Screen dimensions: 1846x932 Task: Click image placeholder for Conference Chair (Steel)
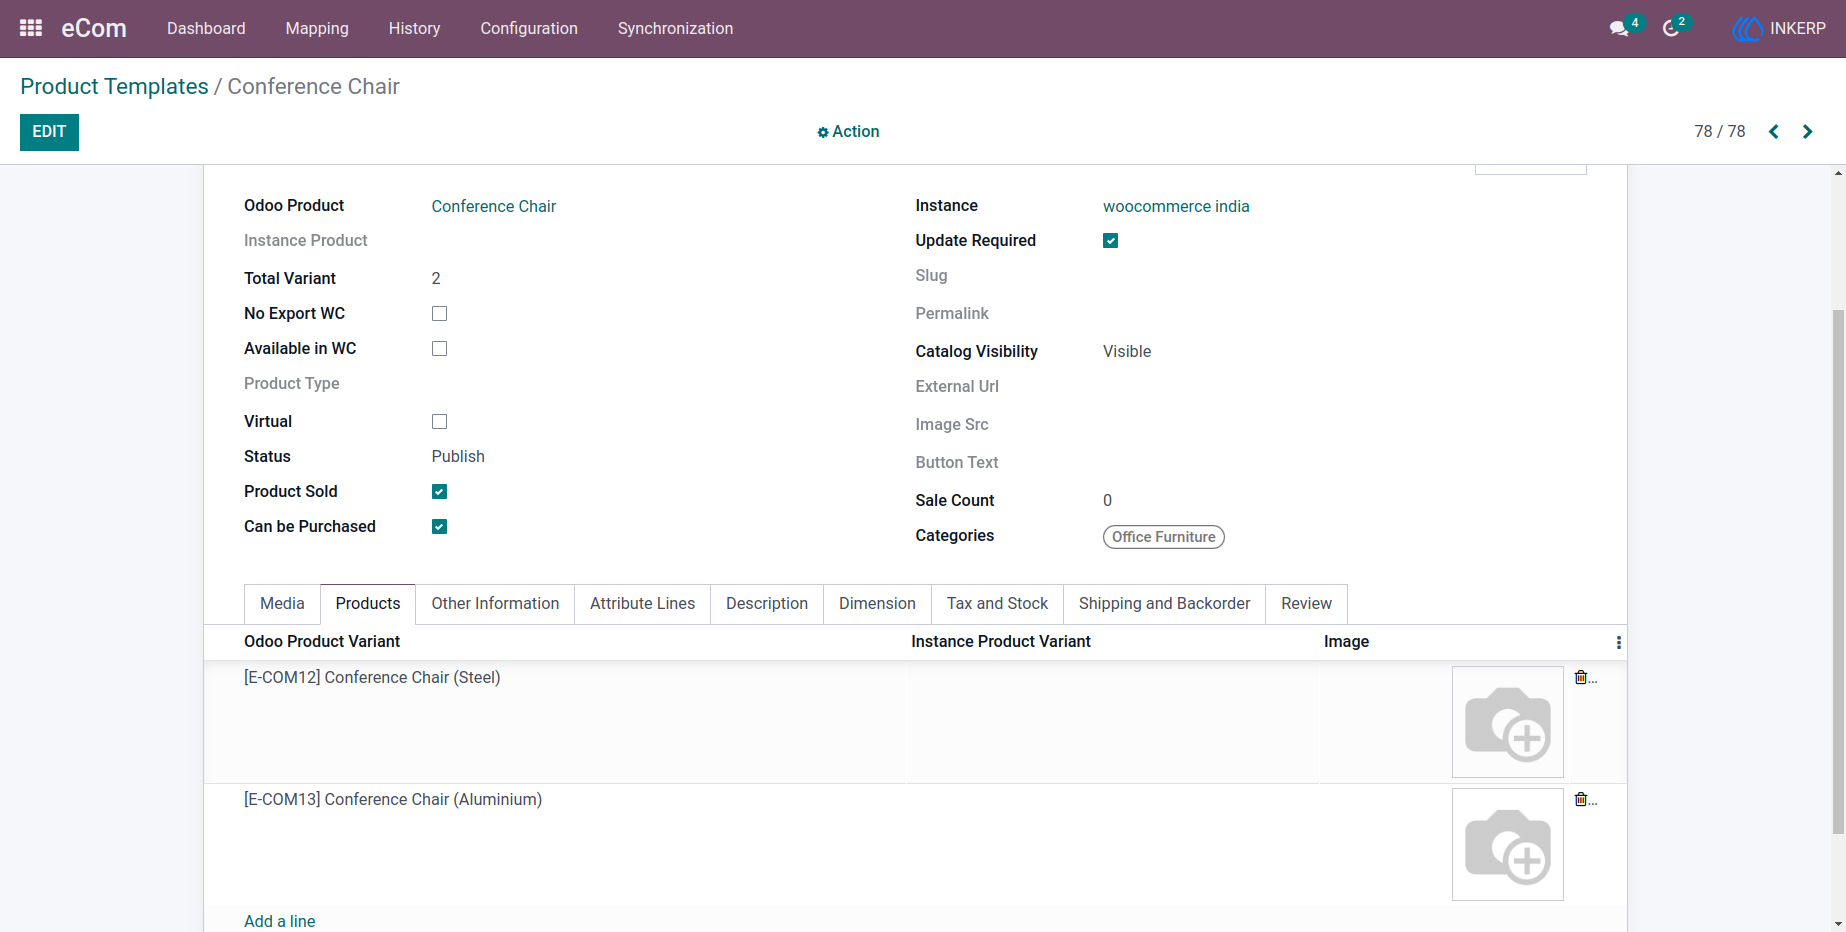point(1507,722)
